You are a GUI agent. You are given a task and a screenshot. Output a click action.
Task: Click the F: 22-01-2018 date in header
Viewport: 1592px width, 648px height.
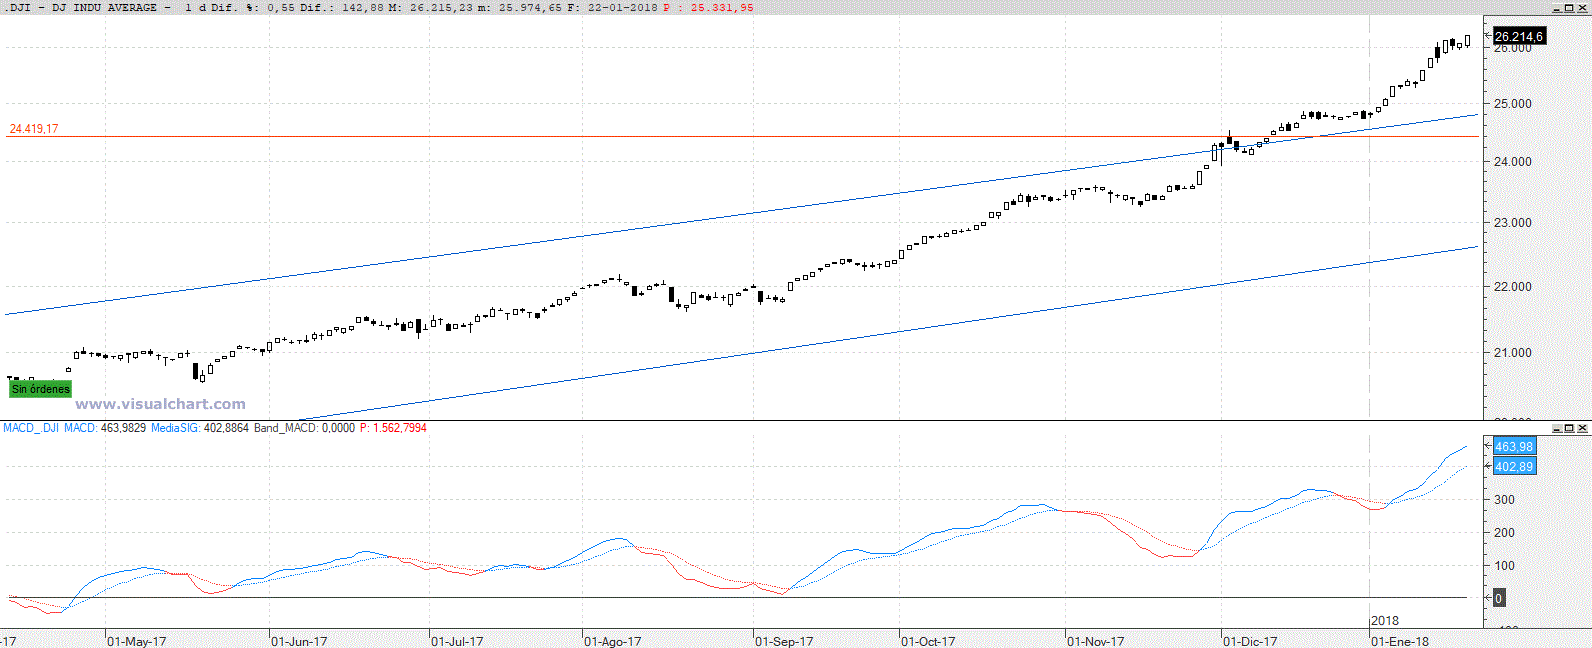point(612,7)
